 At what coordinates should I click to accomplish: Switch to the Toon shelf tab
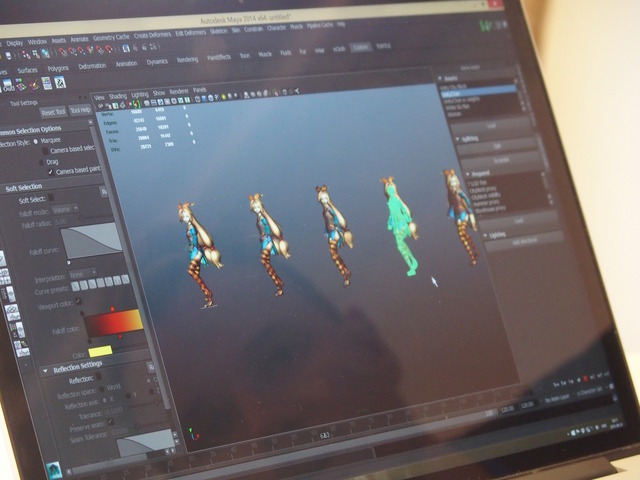tap(244, 56)
